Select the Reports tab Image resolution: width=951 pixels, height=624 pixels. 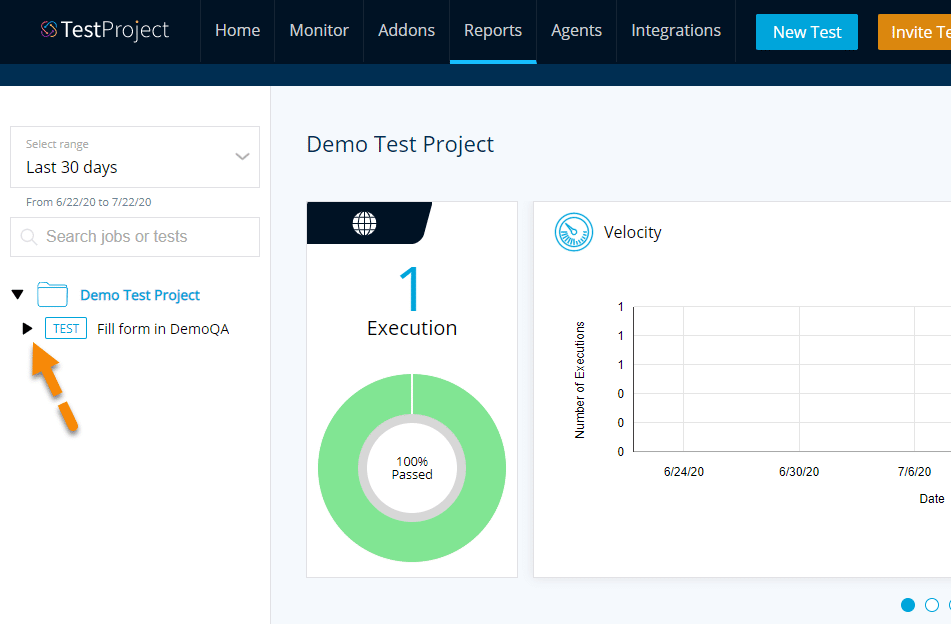(x=492, y=30)
